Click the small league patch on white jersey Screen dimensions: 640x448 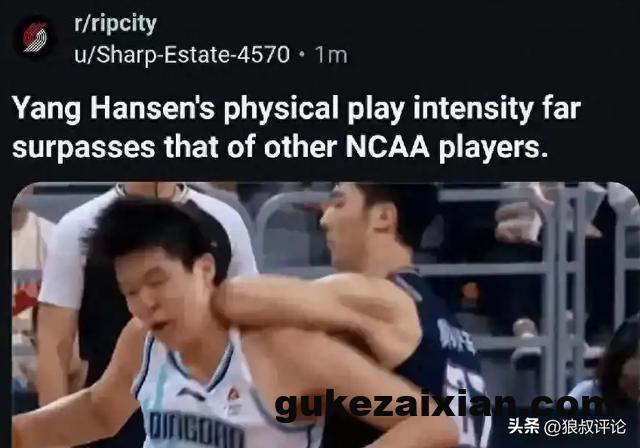coord(233,397)
